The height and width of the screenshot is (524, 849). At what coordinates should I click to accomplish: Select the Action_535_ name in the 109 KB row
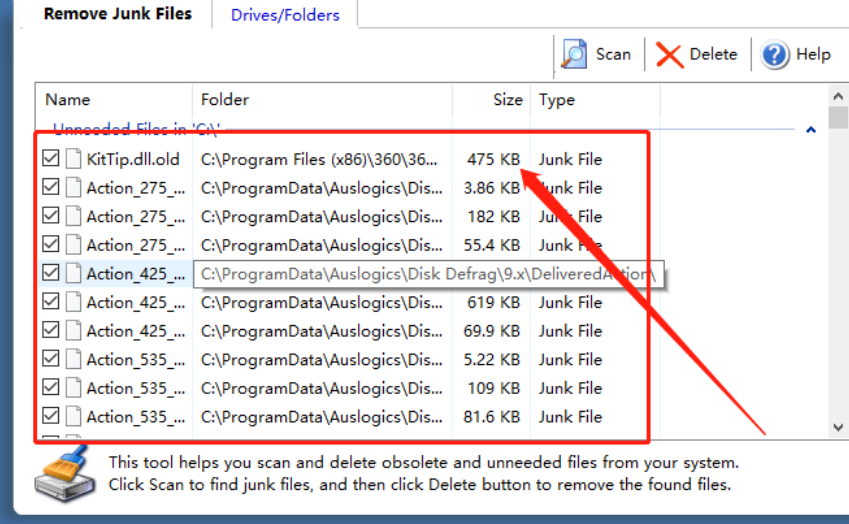(136, 389)
